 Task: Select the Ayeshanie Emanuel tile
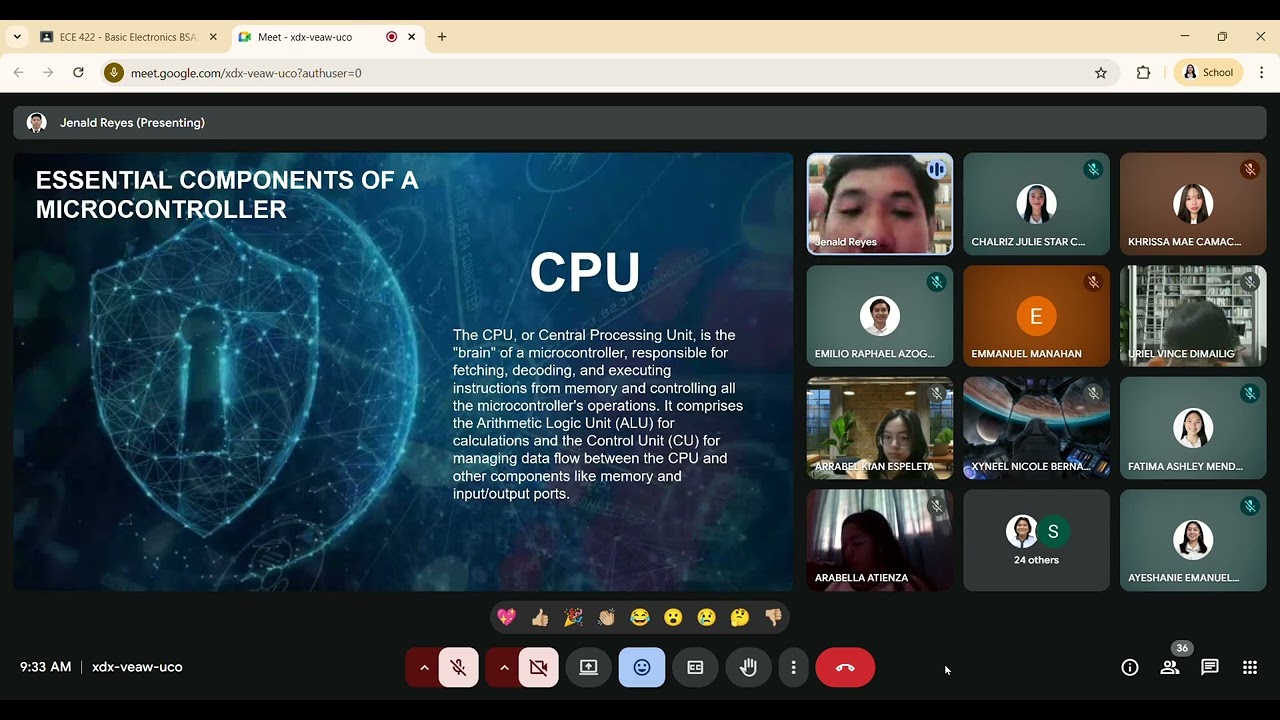pyautogui.click(x=1193, y=540)
